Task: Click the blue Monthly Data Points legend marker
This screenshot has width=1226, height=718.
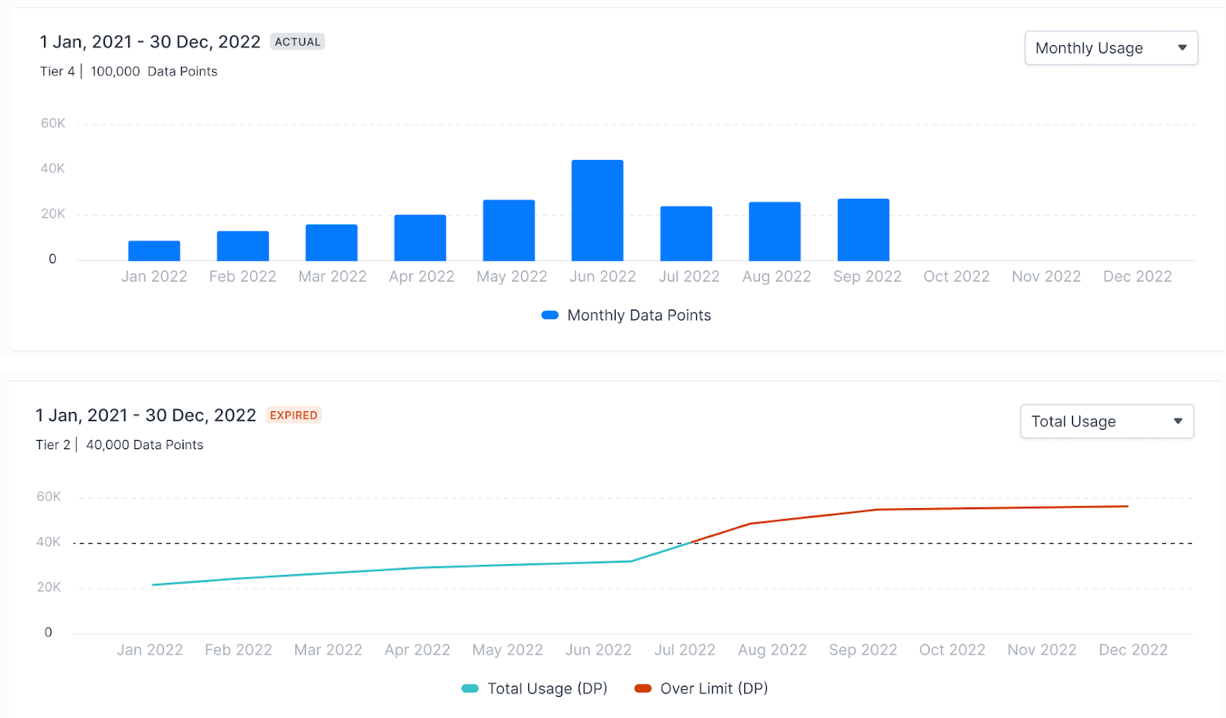Action: pyautogui.click(x=551, y=315)
